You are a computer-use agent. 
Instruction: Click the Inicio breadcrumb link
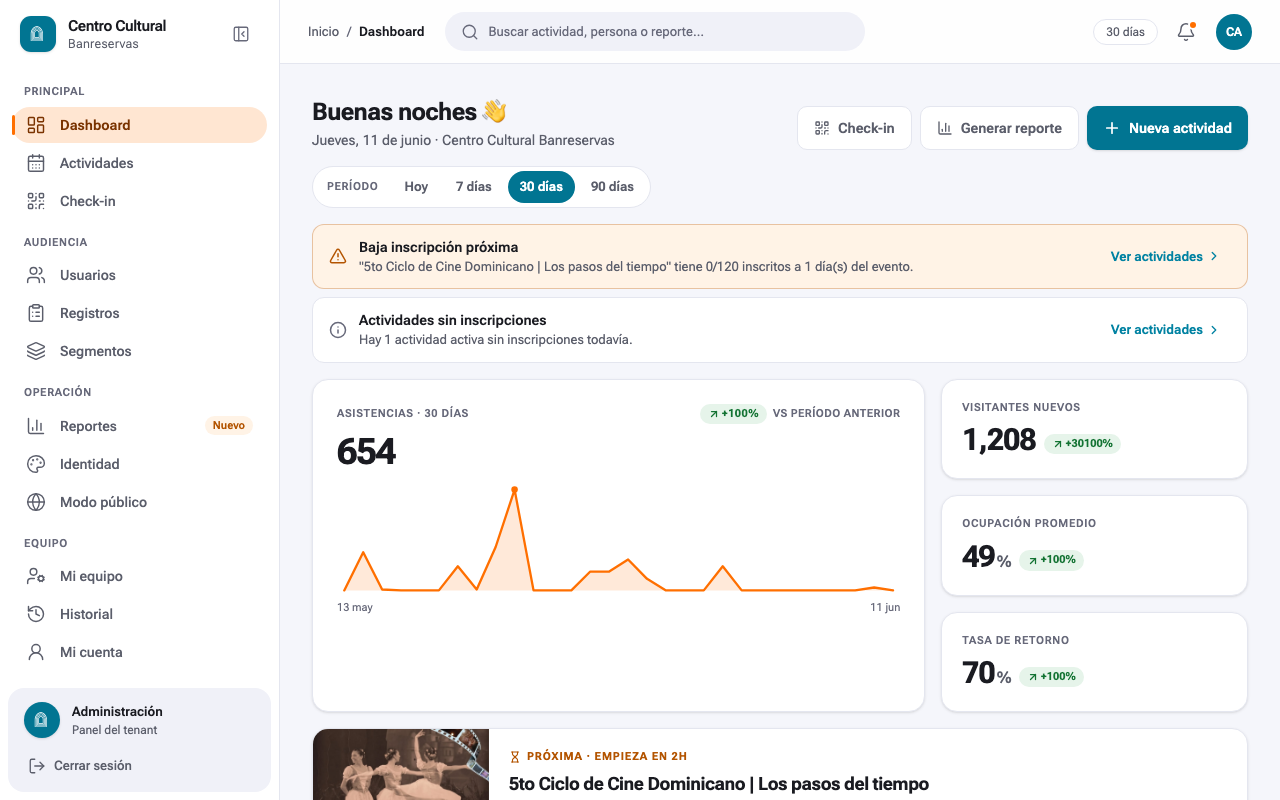pos(323,32)
